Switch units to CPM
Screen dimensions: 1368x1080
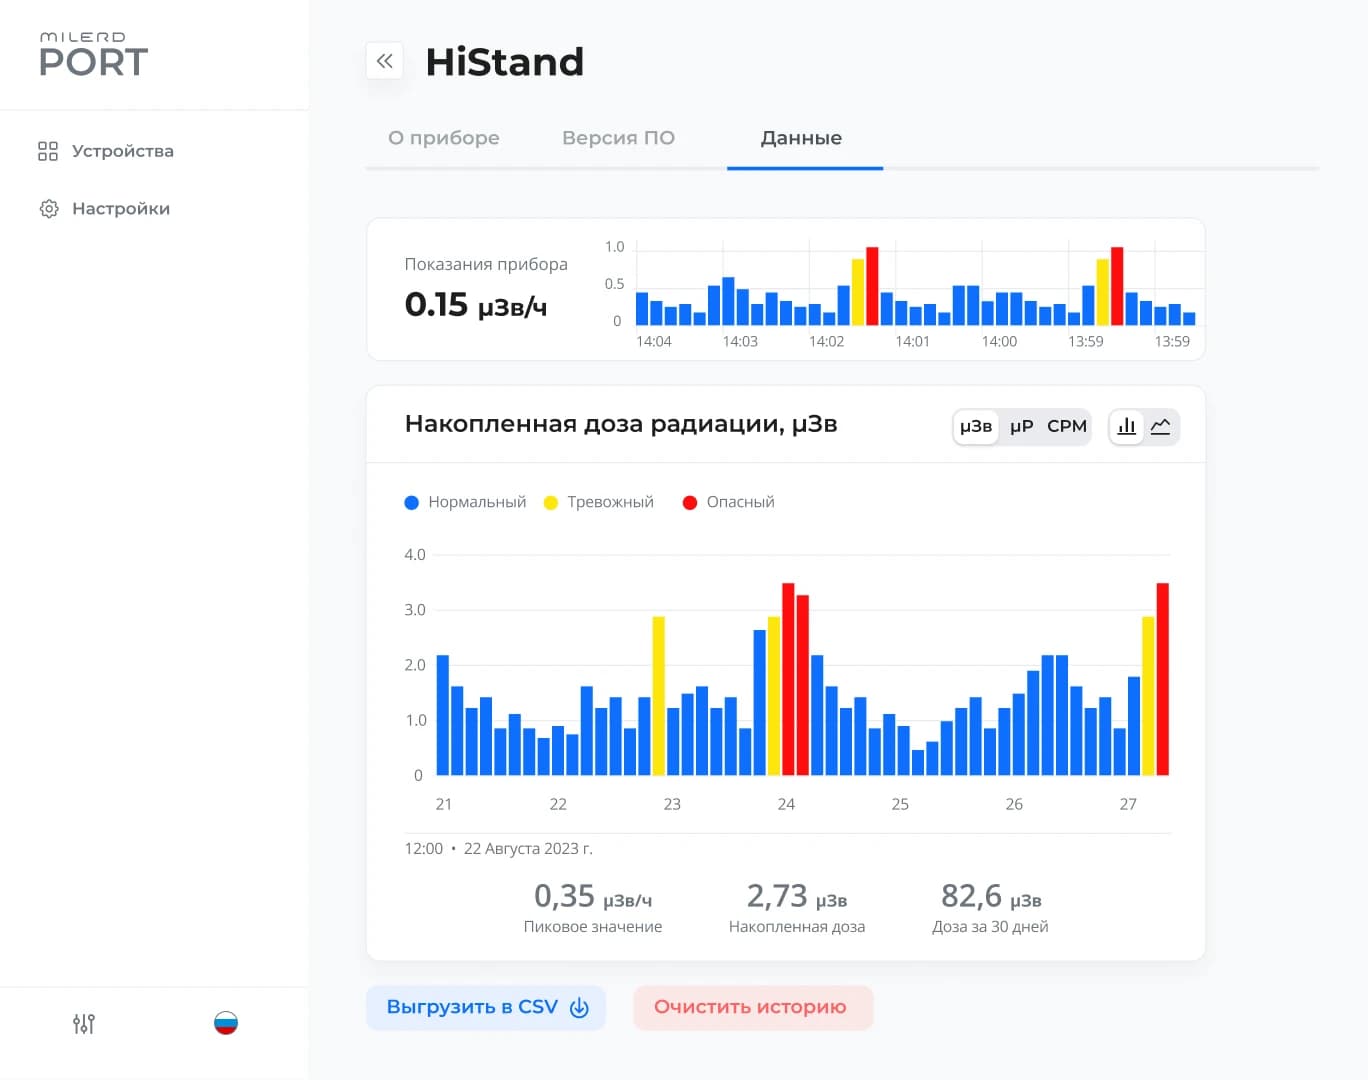[1066, 427]
